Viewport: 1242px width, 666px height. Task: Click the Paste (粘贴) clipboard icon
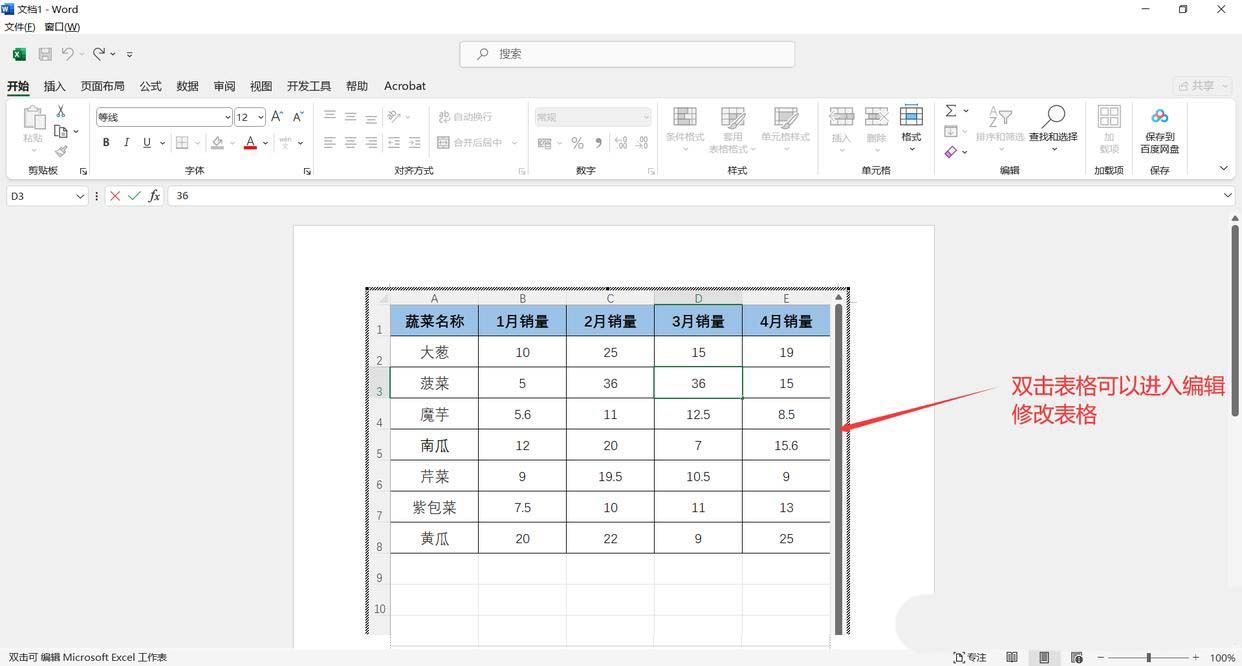[33, 118]
